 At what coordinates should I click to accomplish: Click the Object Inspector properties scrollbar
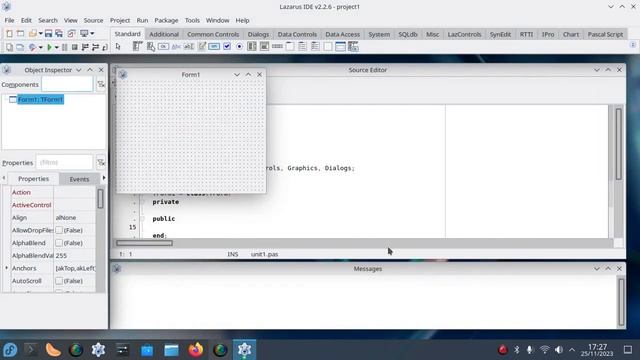tap(100, 239)
